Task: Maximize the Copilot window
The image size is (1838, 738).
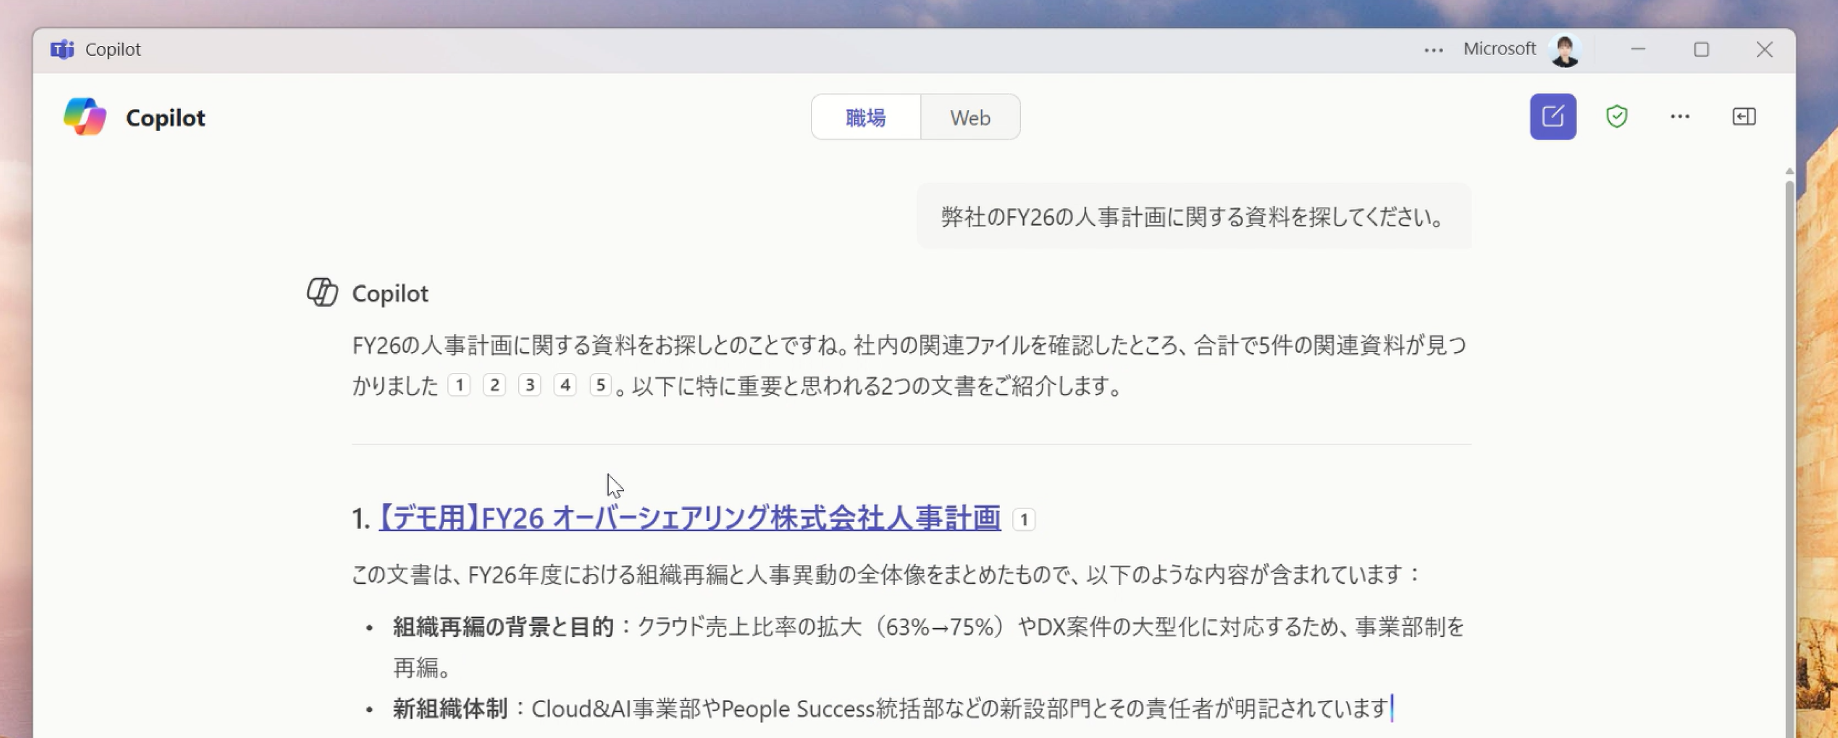Action: coord(1701,50)
